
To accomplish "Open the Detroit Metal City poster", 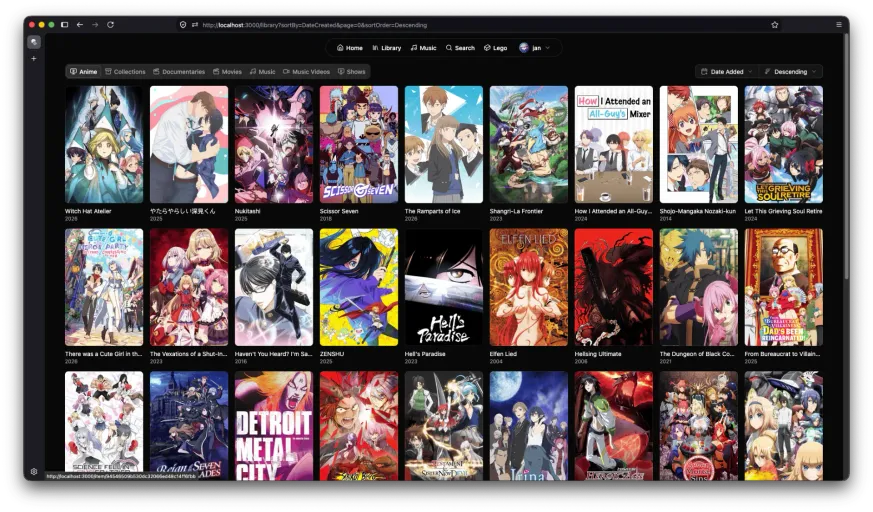I will click(x=274, y=426).
